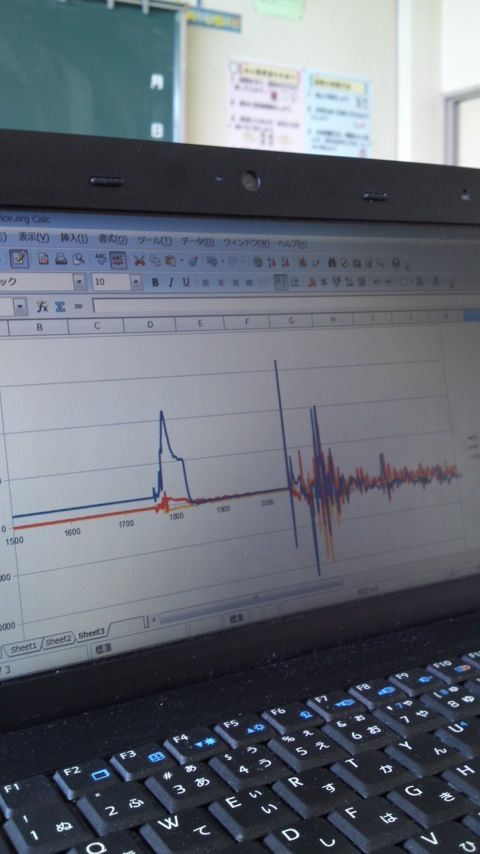The image size is (480, 854).
Task: Insert a Hyperlink via the globe icon
Action: [x=258, y=262]
